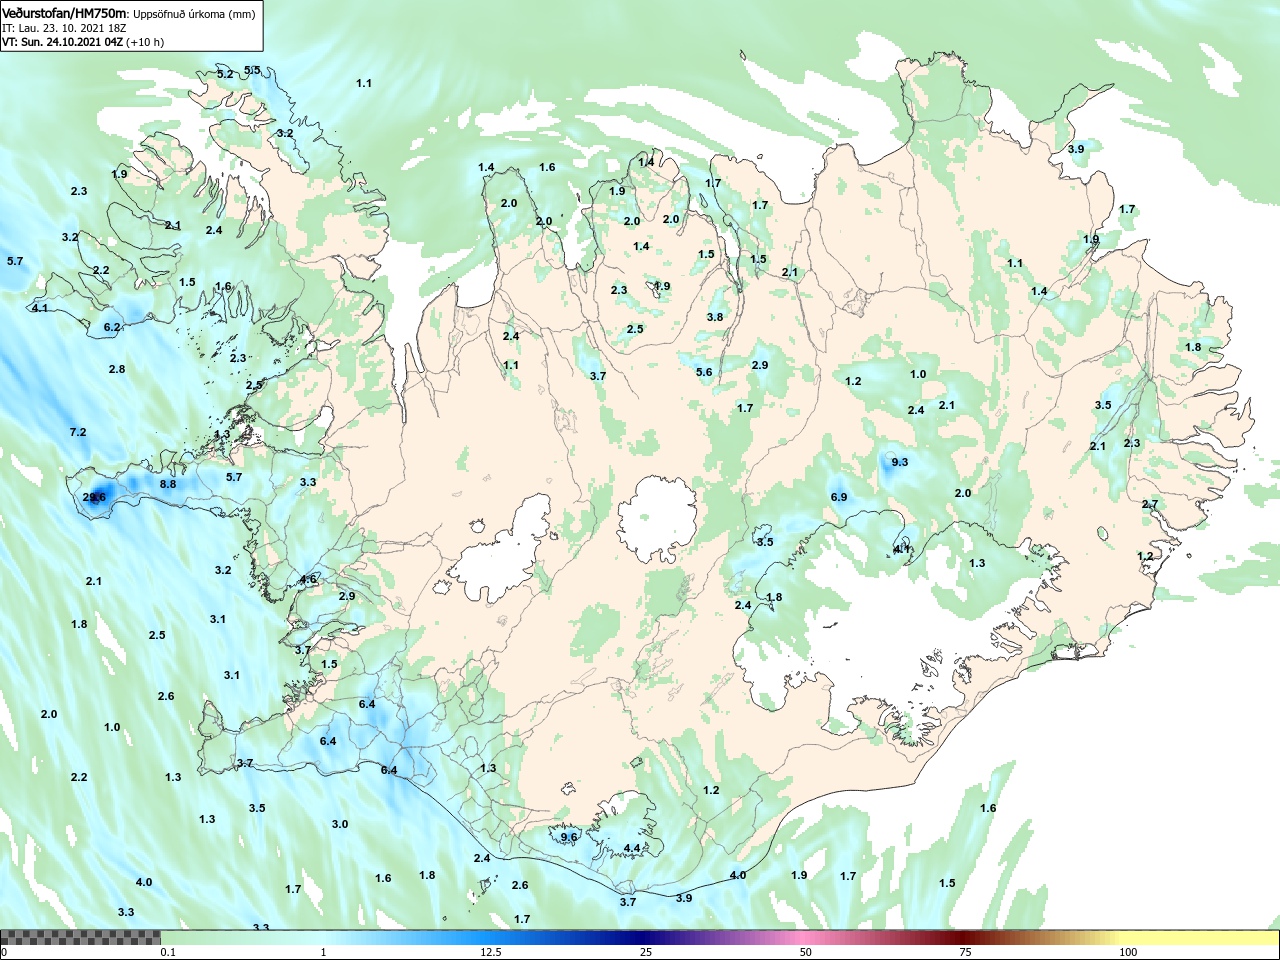Image resolution: width=1280 pixels, height=960 pixels.
Task: Select the 4.4 precipitation value
Action: pos(632,848)
